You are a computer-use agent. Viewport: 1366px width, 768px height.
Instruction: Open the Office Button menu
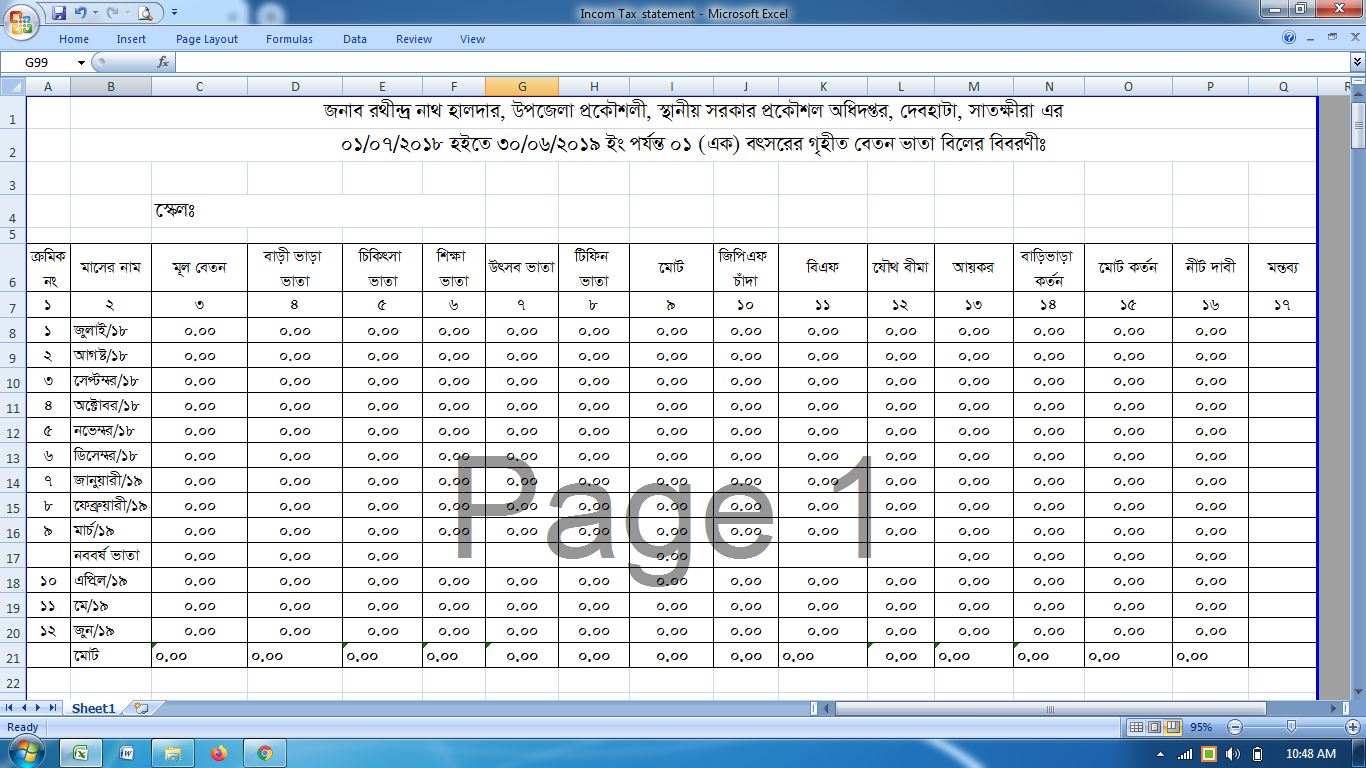point(22,20)
